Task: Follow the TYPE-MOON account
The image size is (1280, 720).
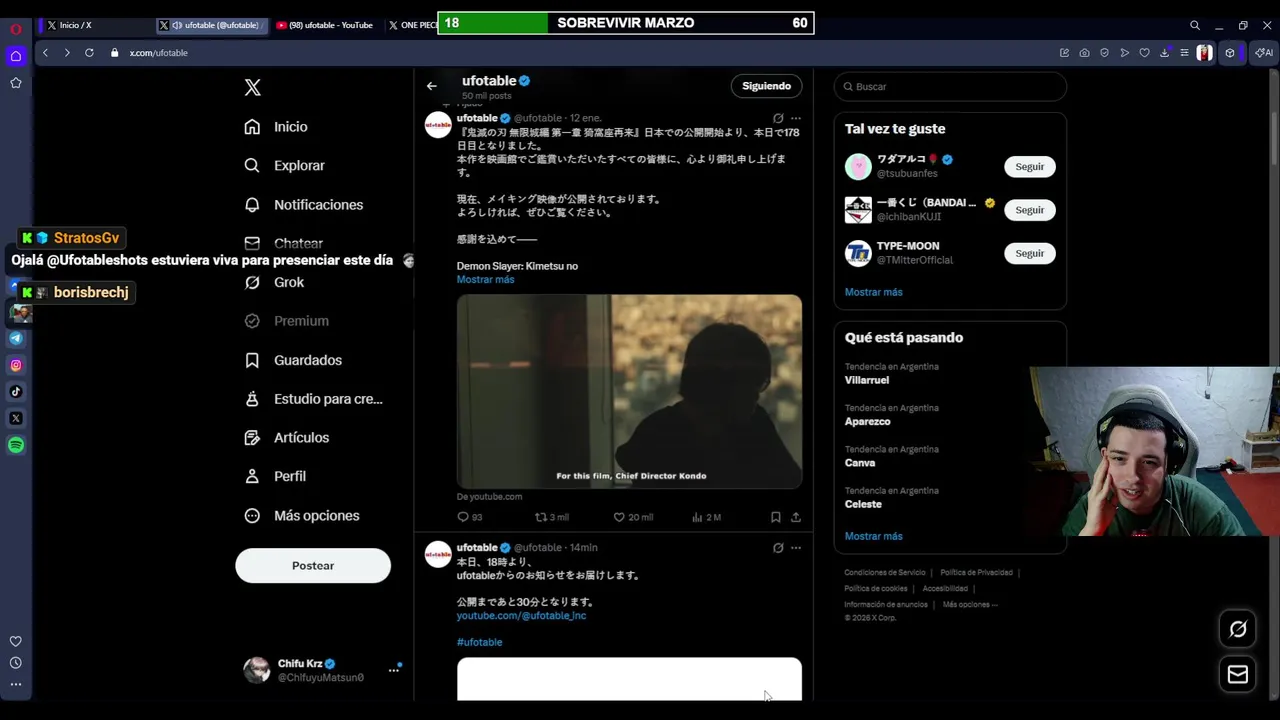Action: tap(1029, 253)
